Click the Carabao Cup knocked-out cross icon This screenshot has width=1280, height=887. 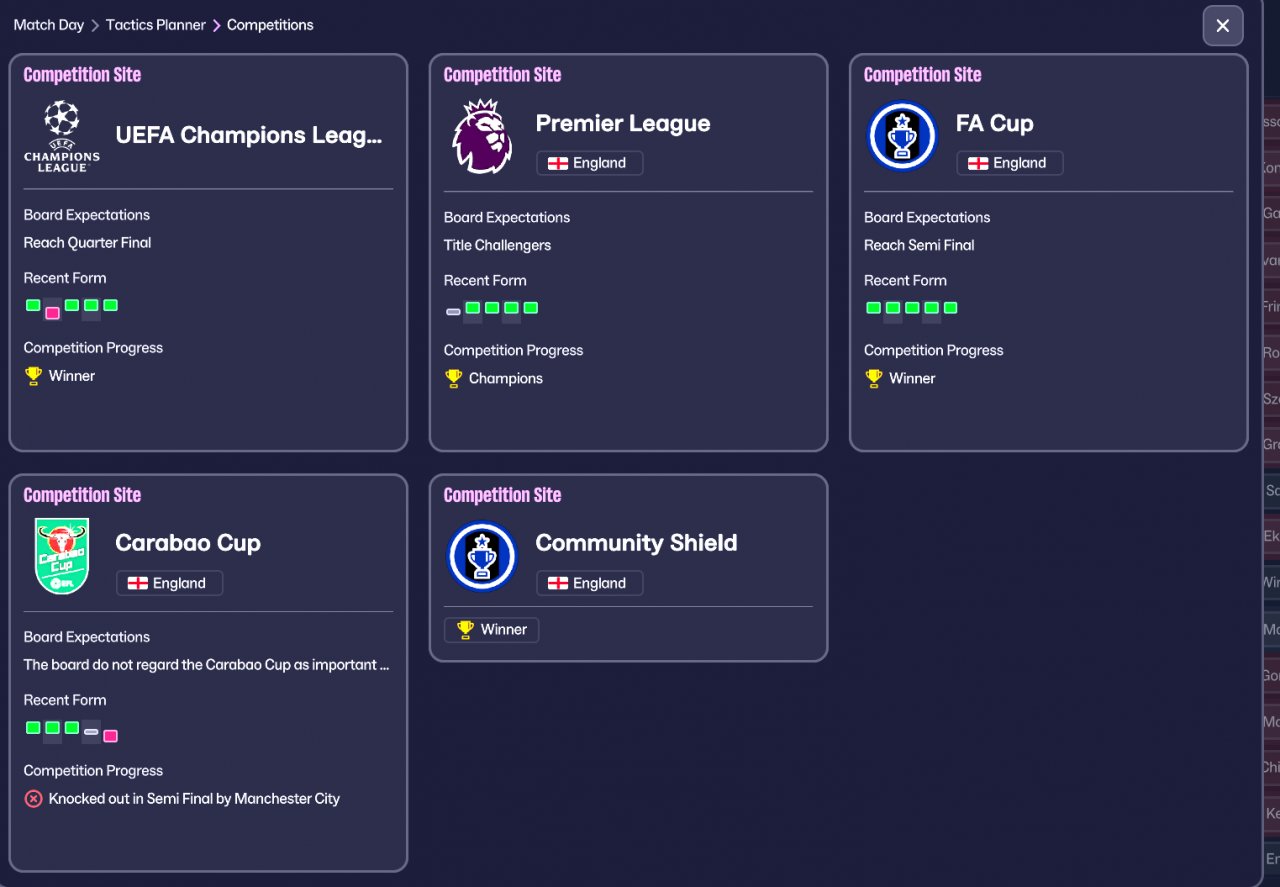tap(33, 799)
